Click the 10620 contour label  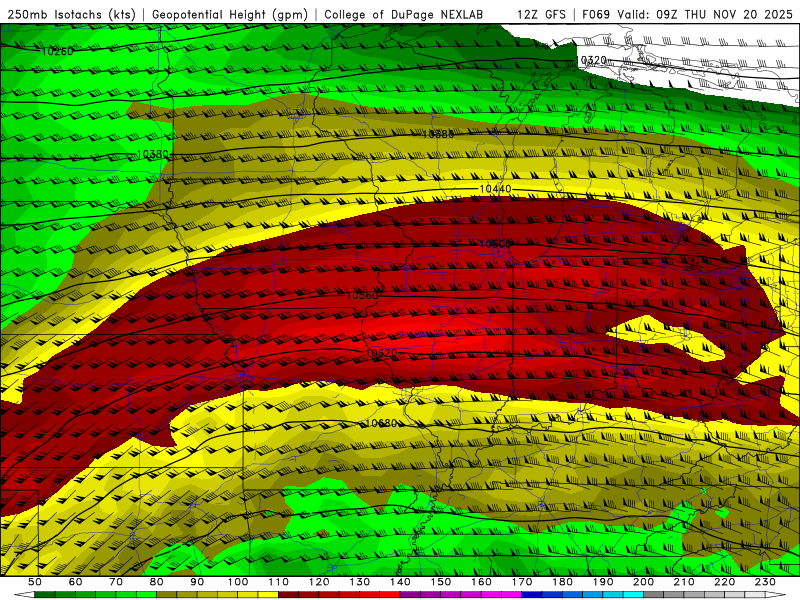pyautogui.click(x=381, y=353)
